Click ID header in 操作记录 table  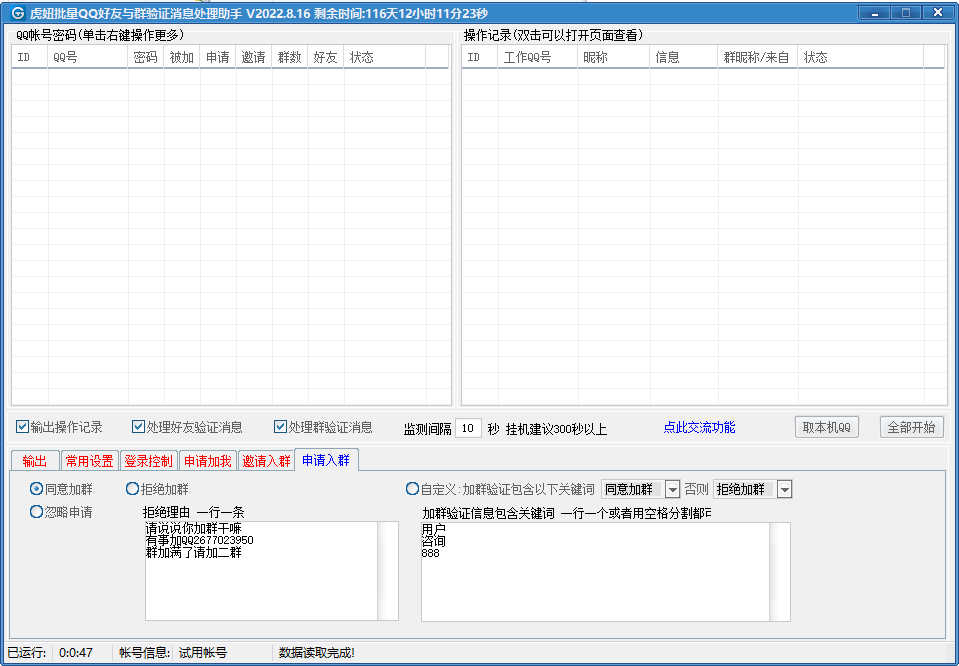(480, 57)
